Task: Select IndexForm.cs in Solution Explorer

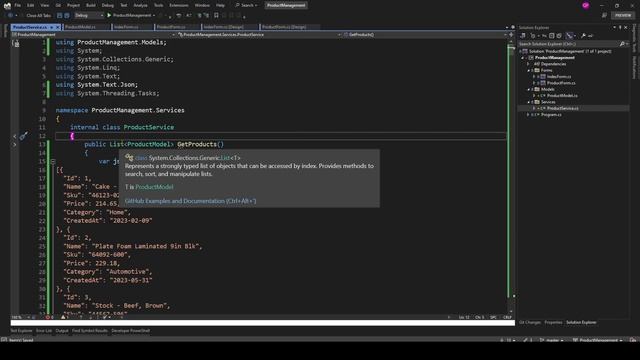Action: tap(559, 77)
